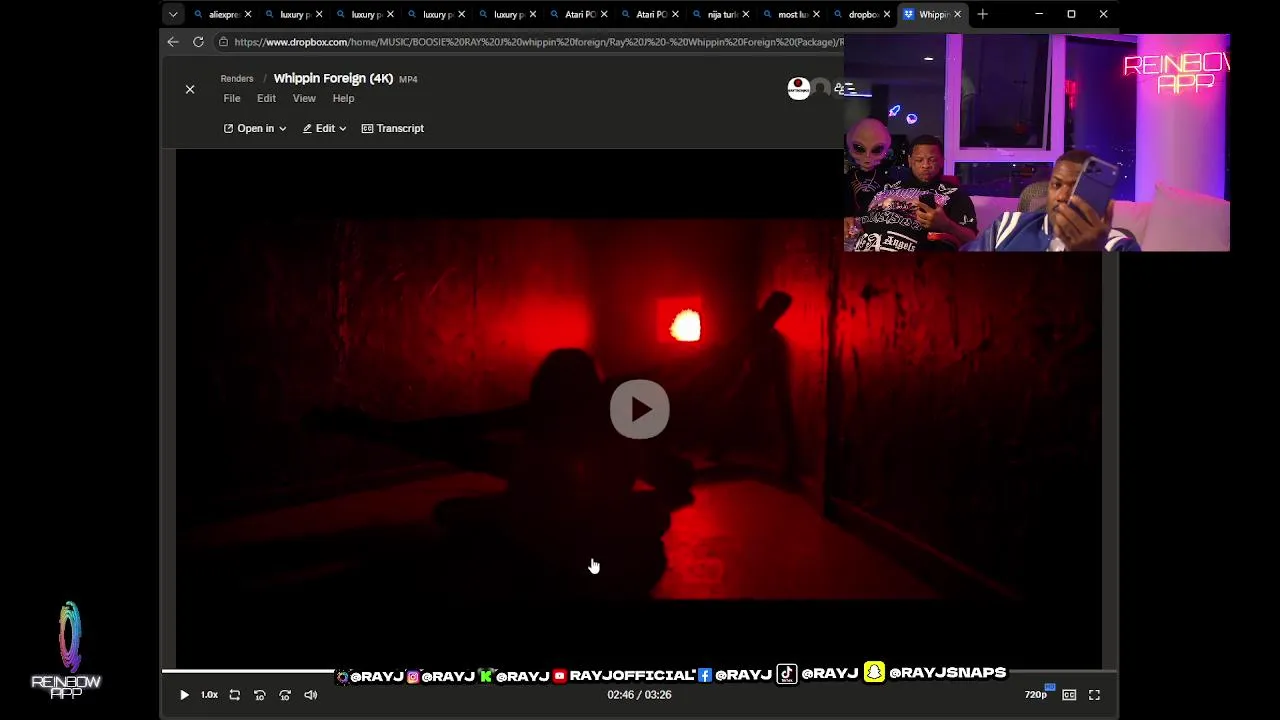Close the most lu browser tab

pyautogui.click(x=817, y=14)
